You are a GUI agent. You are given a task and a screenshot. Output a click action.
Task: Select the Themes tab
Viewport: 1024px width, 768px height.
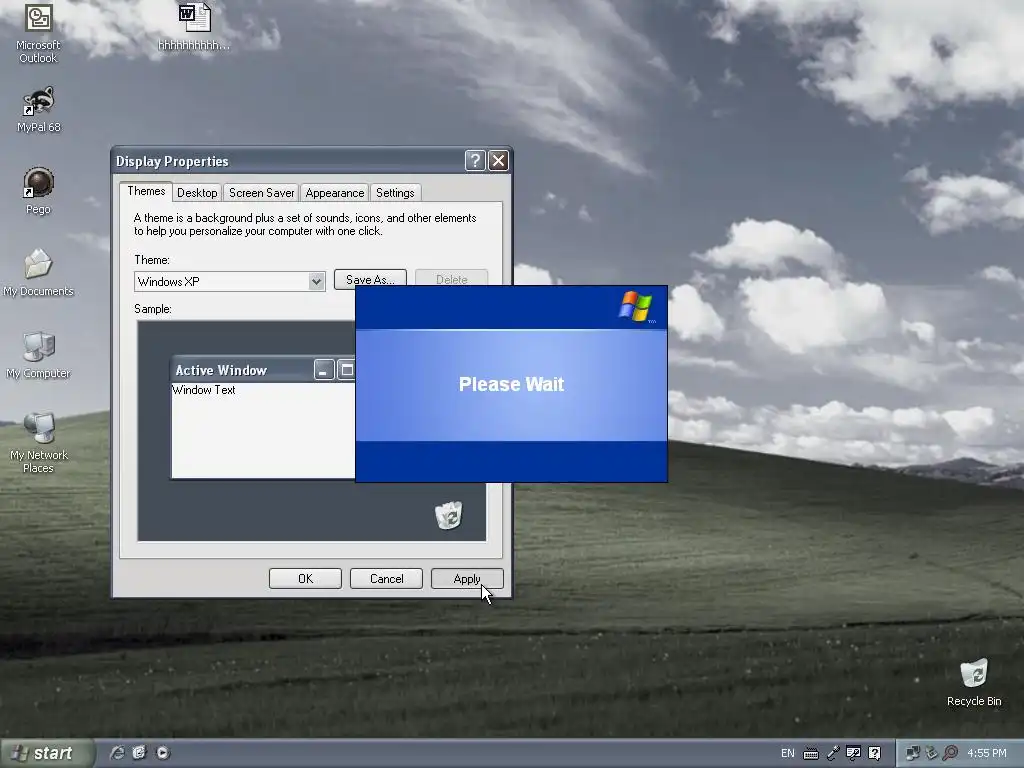click(146, 191)
